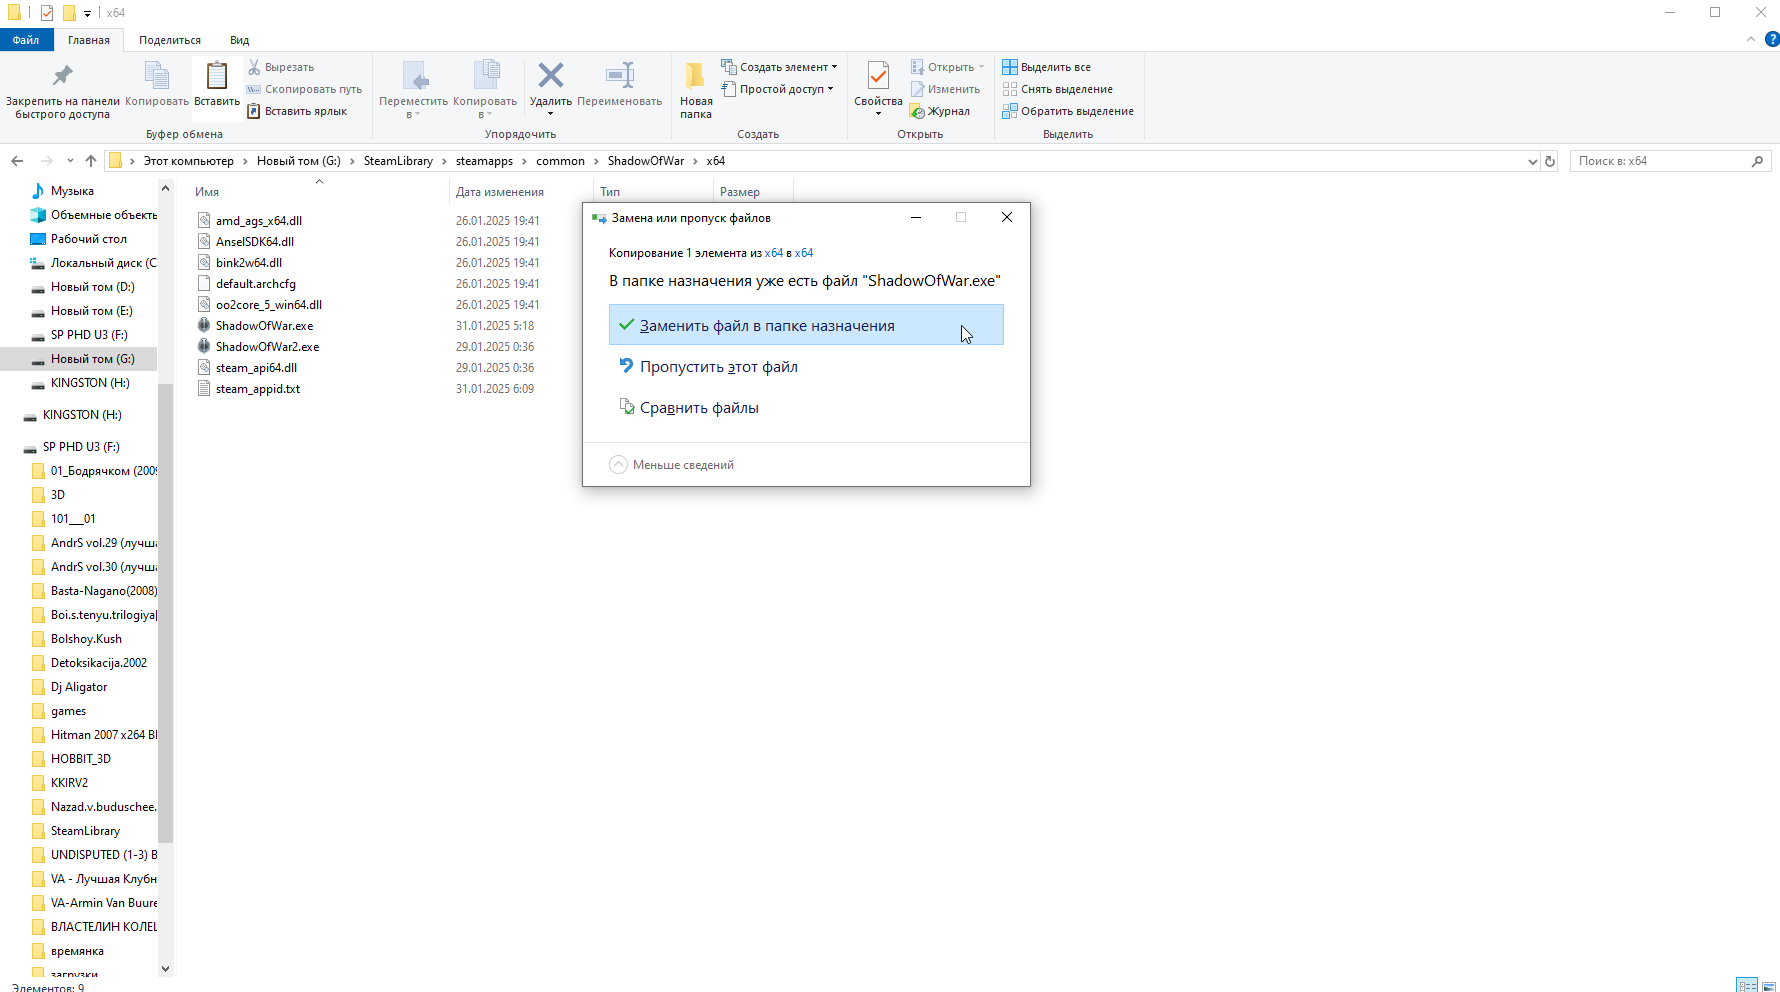Click Copy path in ribbon

304,89
